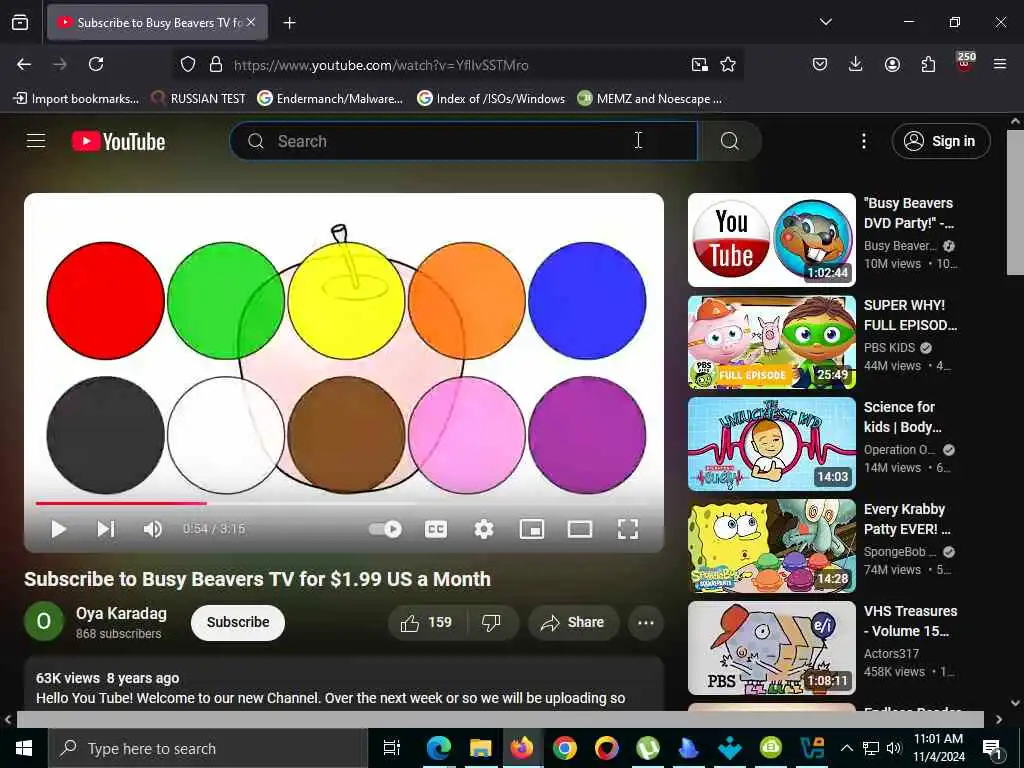
Task: Click the vertical page scrollbar
Action: [x=1015, y=202]
